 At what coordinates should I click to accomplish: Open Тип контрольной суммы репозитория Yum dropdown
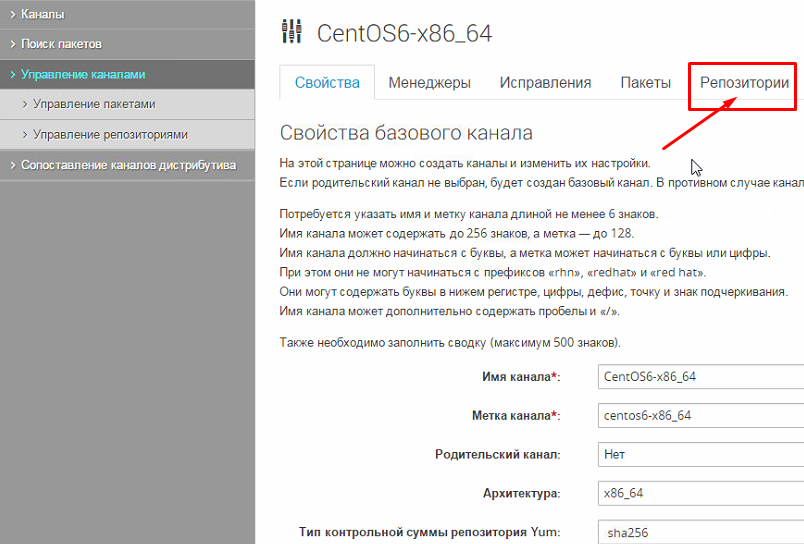tap(700, 532)
